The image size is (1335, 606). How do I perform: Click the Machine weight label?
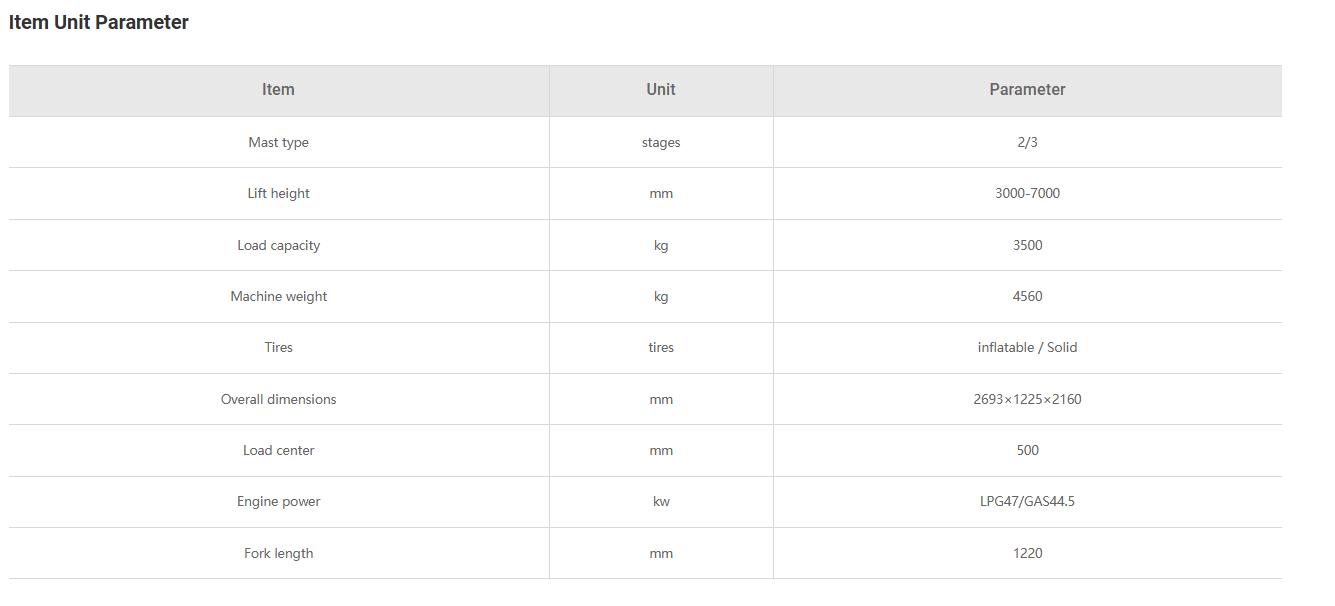coord(278,296)
